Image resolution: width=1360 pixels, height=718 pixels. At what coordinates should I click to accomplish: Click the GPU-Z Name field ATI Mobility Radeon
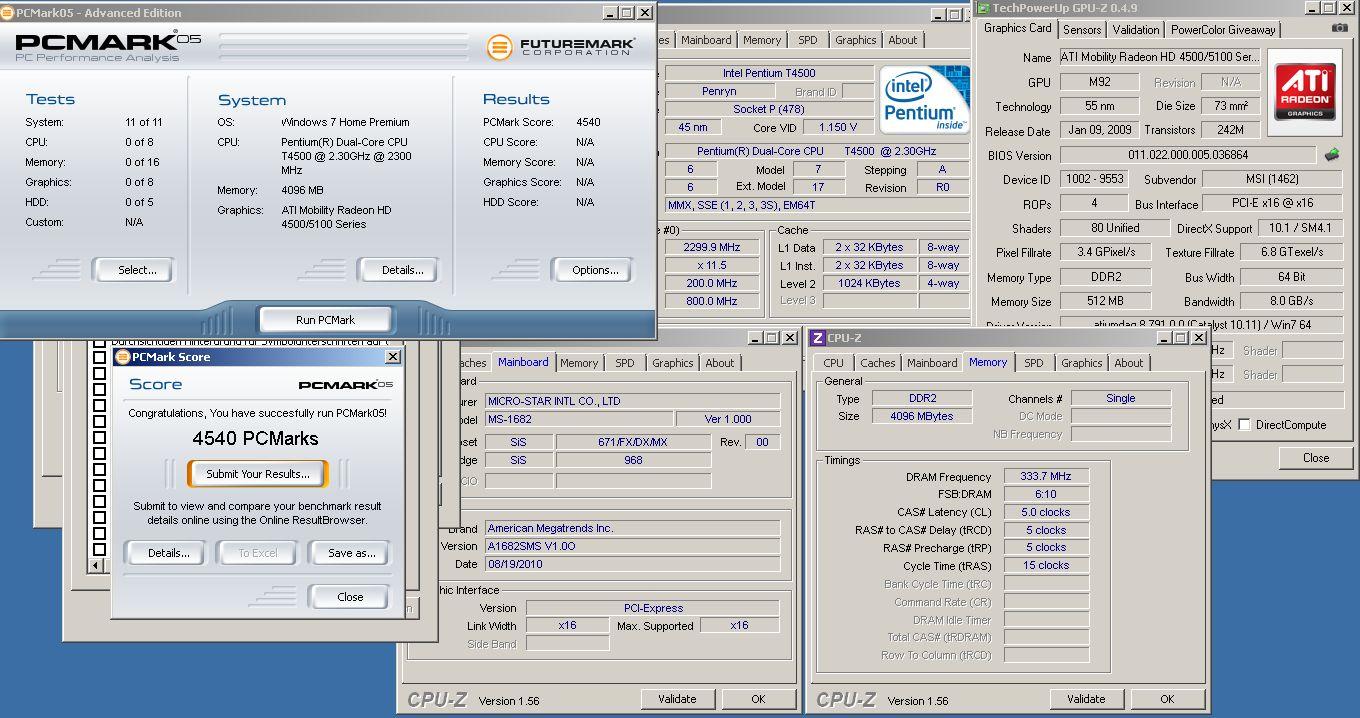(x=1161, y=57)
